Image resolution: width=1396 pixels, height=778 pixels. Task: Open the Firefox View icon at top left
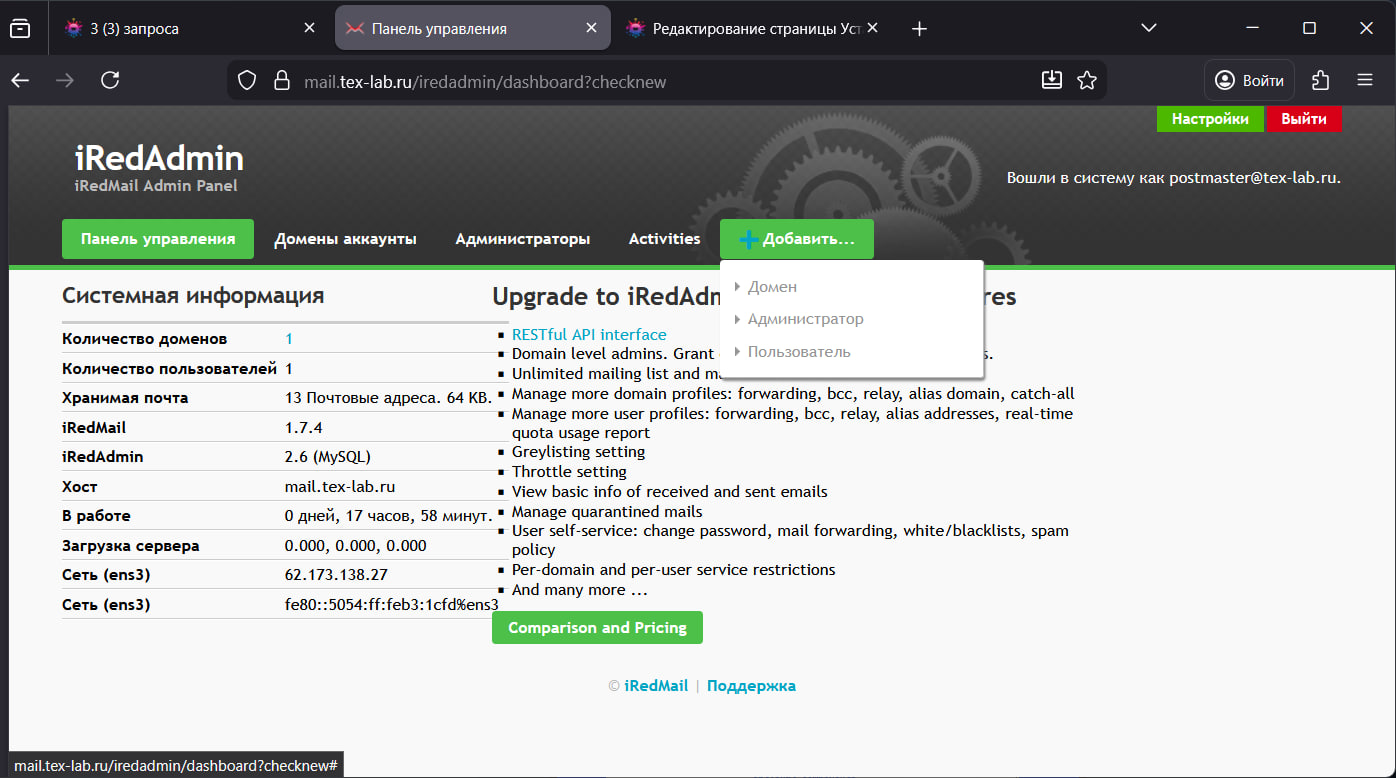20,29
